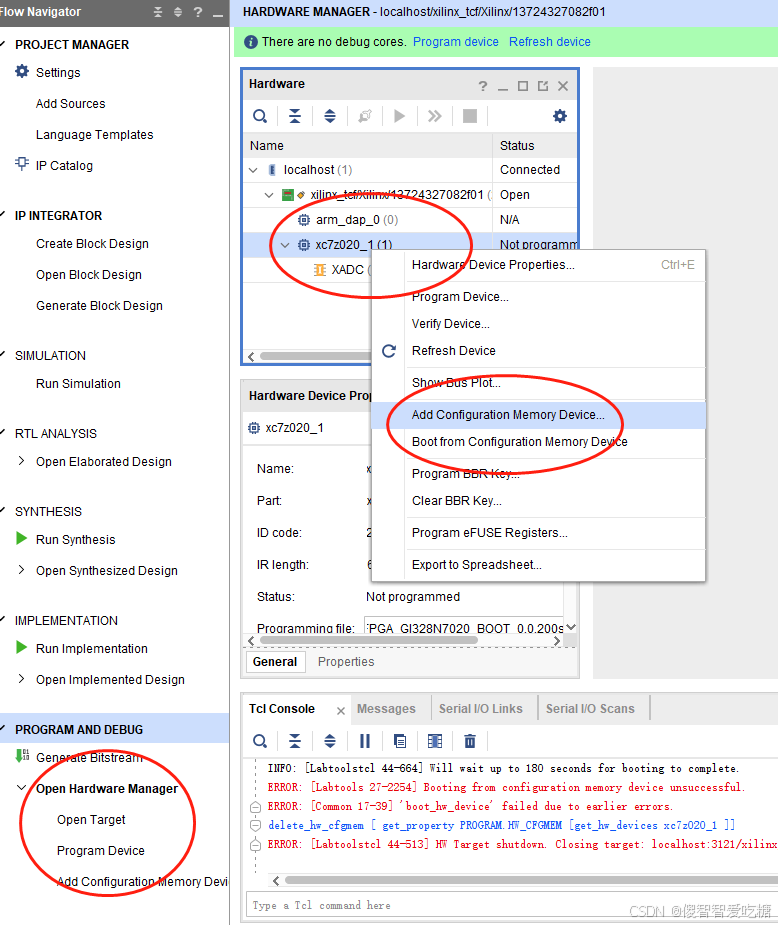Toggle column selection mode in Tcl Console

point(435,742)
